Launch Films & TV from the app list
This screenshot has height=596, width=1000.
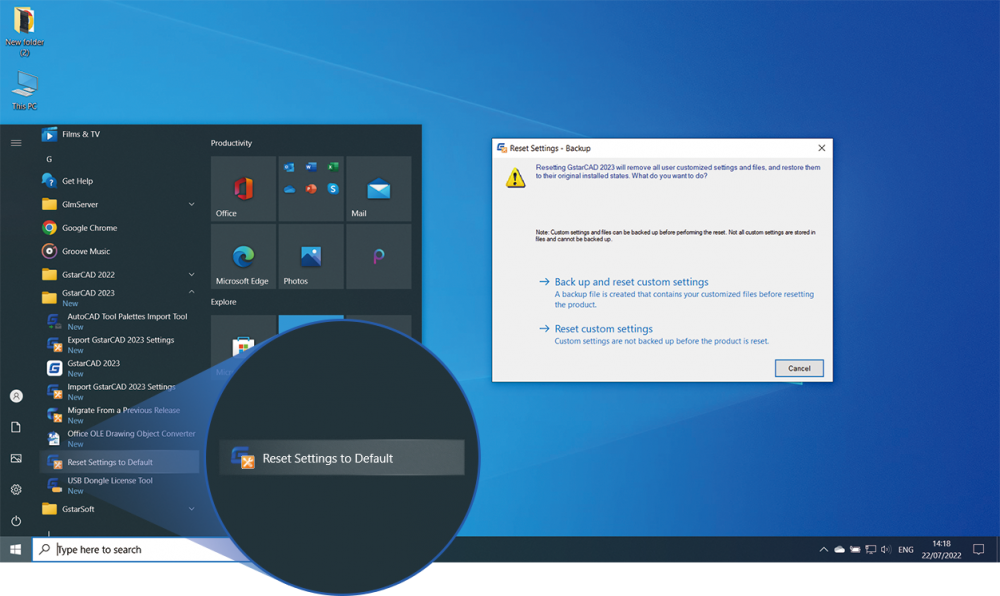click(119, 134)
